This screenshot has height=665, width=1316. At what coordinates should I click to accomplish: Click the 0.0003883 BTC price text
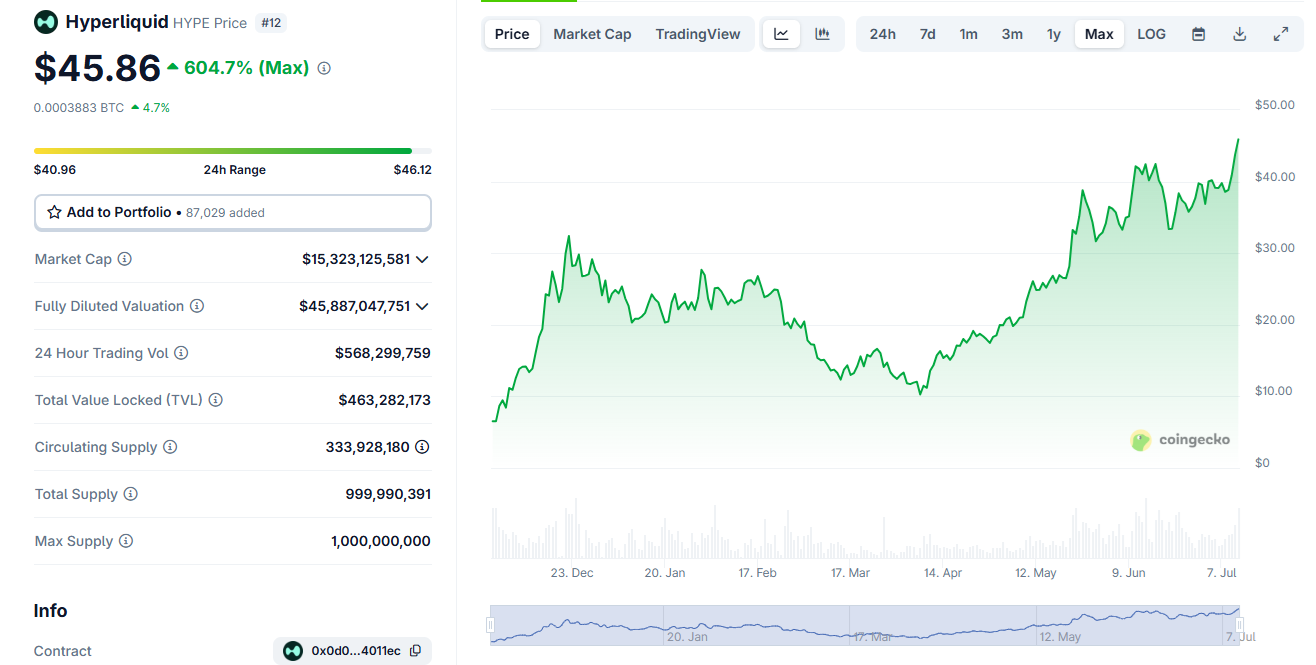(x=79, y=108)
